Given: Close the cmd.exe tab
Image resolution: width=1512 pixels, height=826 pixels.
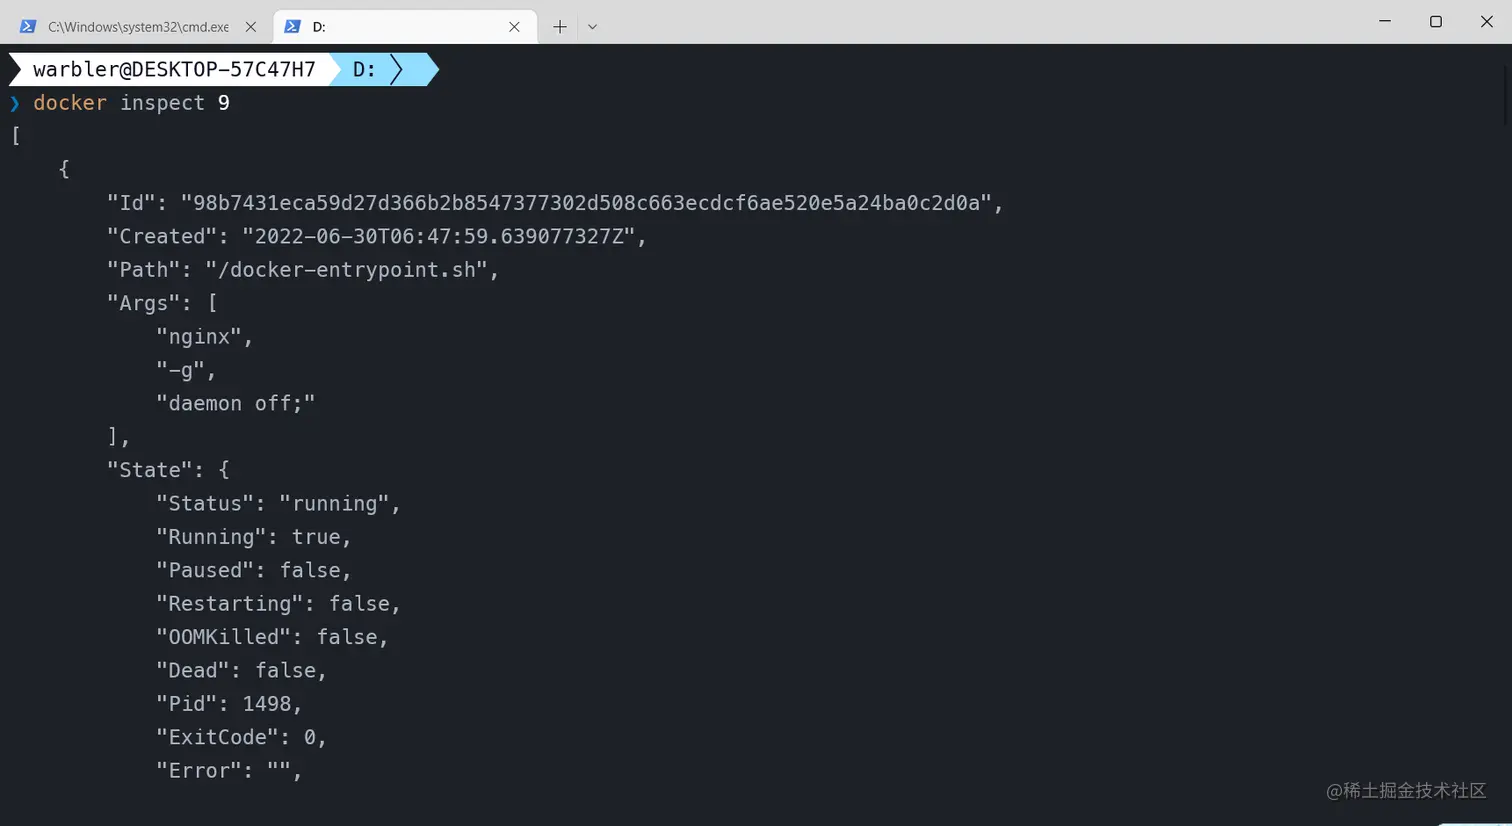Looking at the screenshot, I should [251, 27].
